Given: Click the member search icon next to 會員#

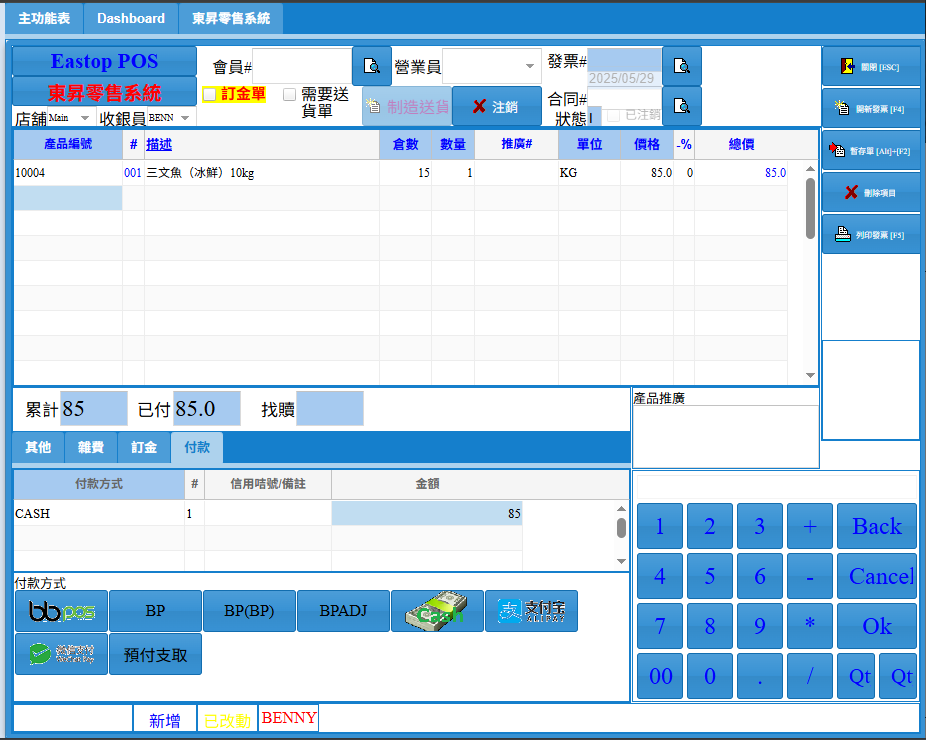Looking at the screenshot, I should coord(372,66).
